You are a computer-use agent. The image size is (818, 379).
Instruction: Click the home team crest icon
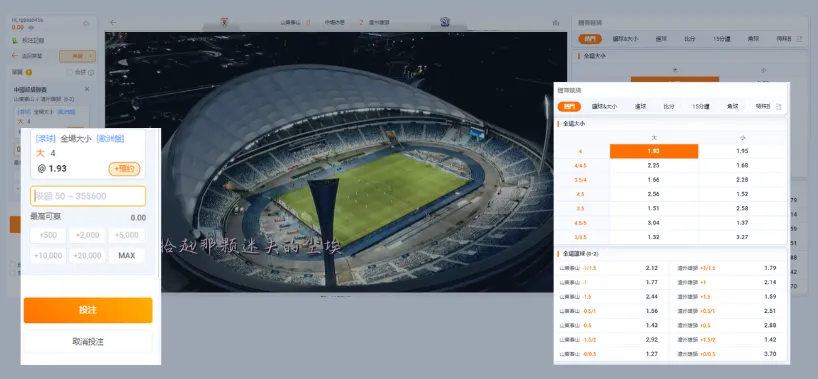[x=225, y=22]
